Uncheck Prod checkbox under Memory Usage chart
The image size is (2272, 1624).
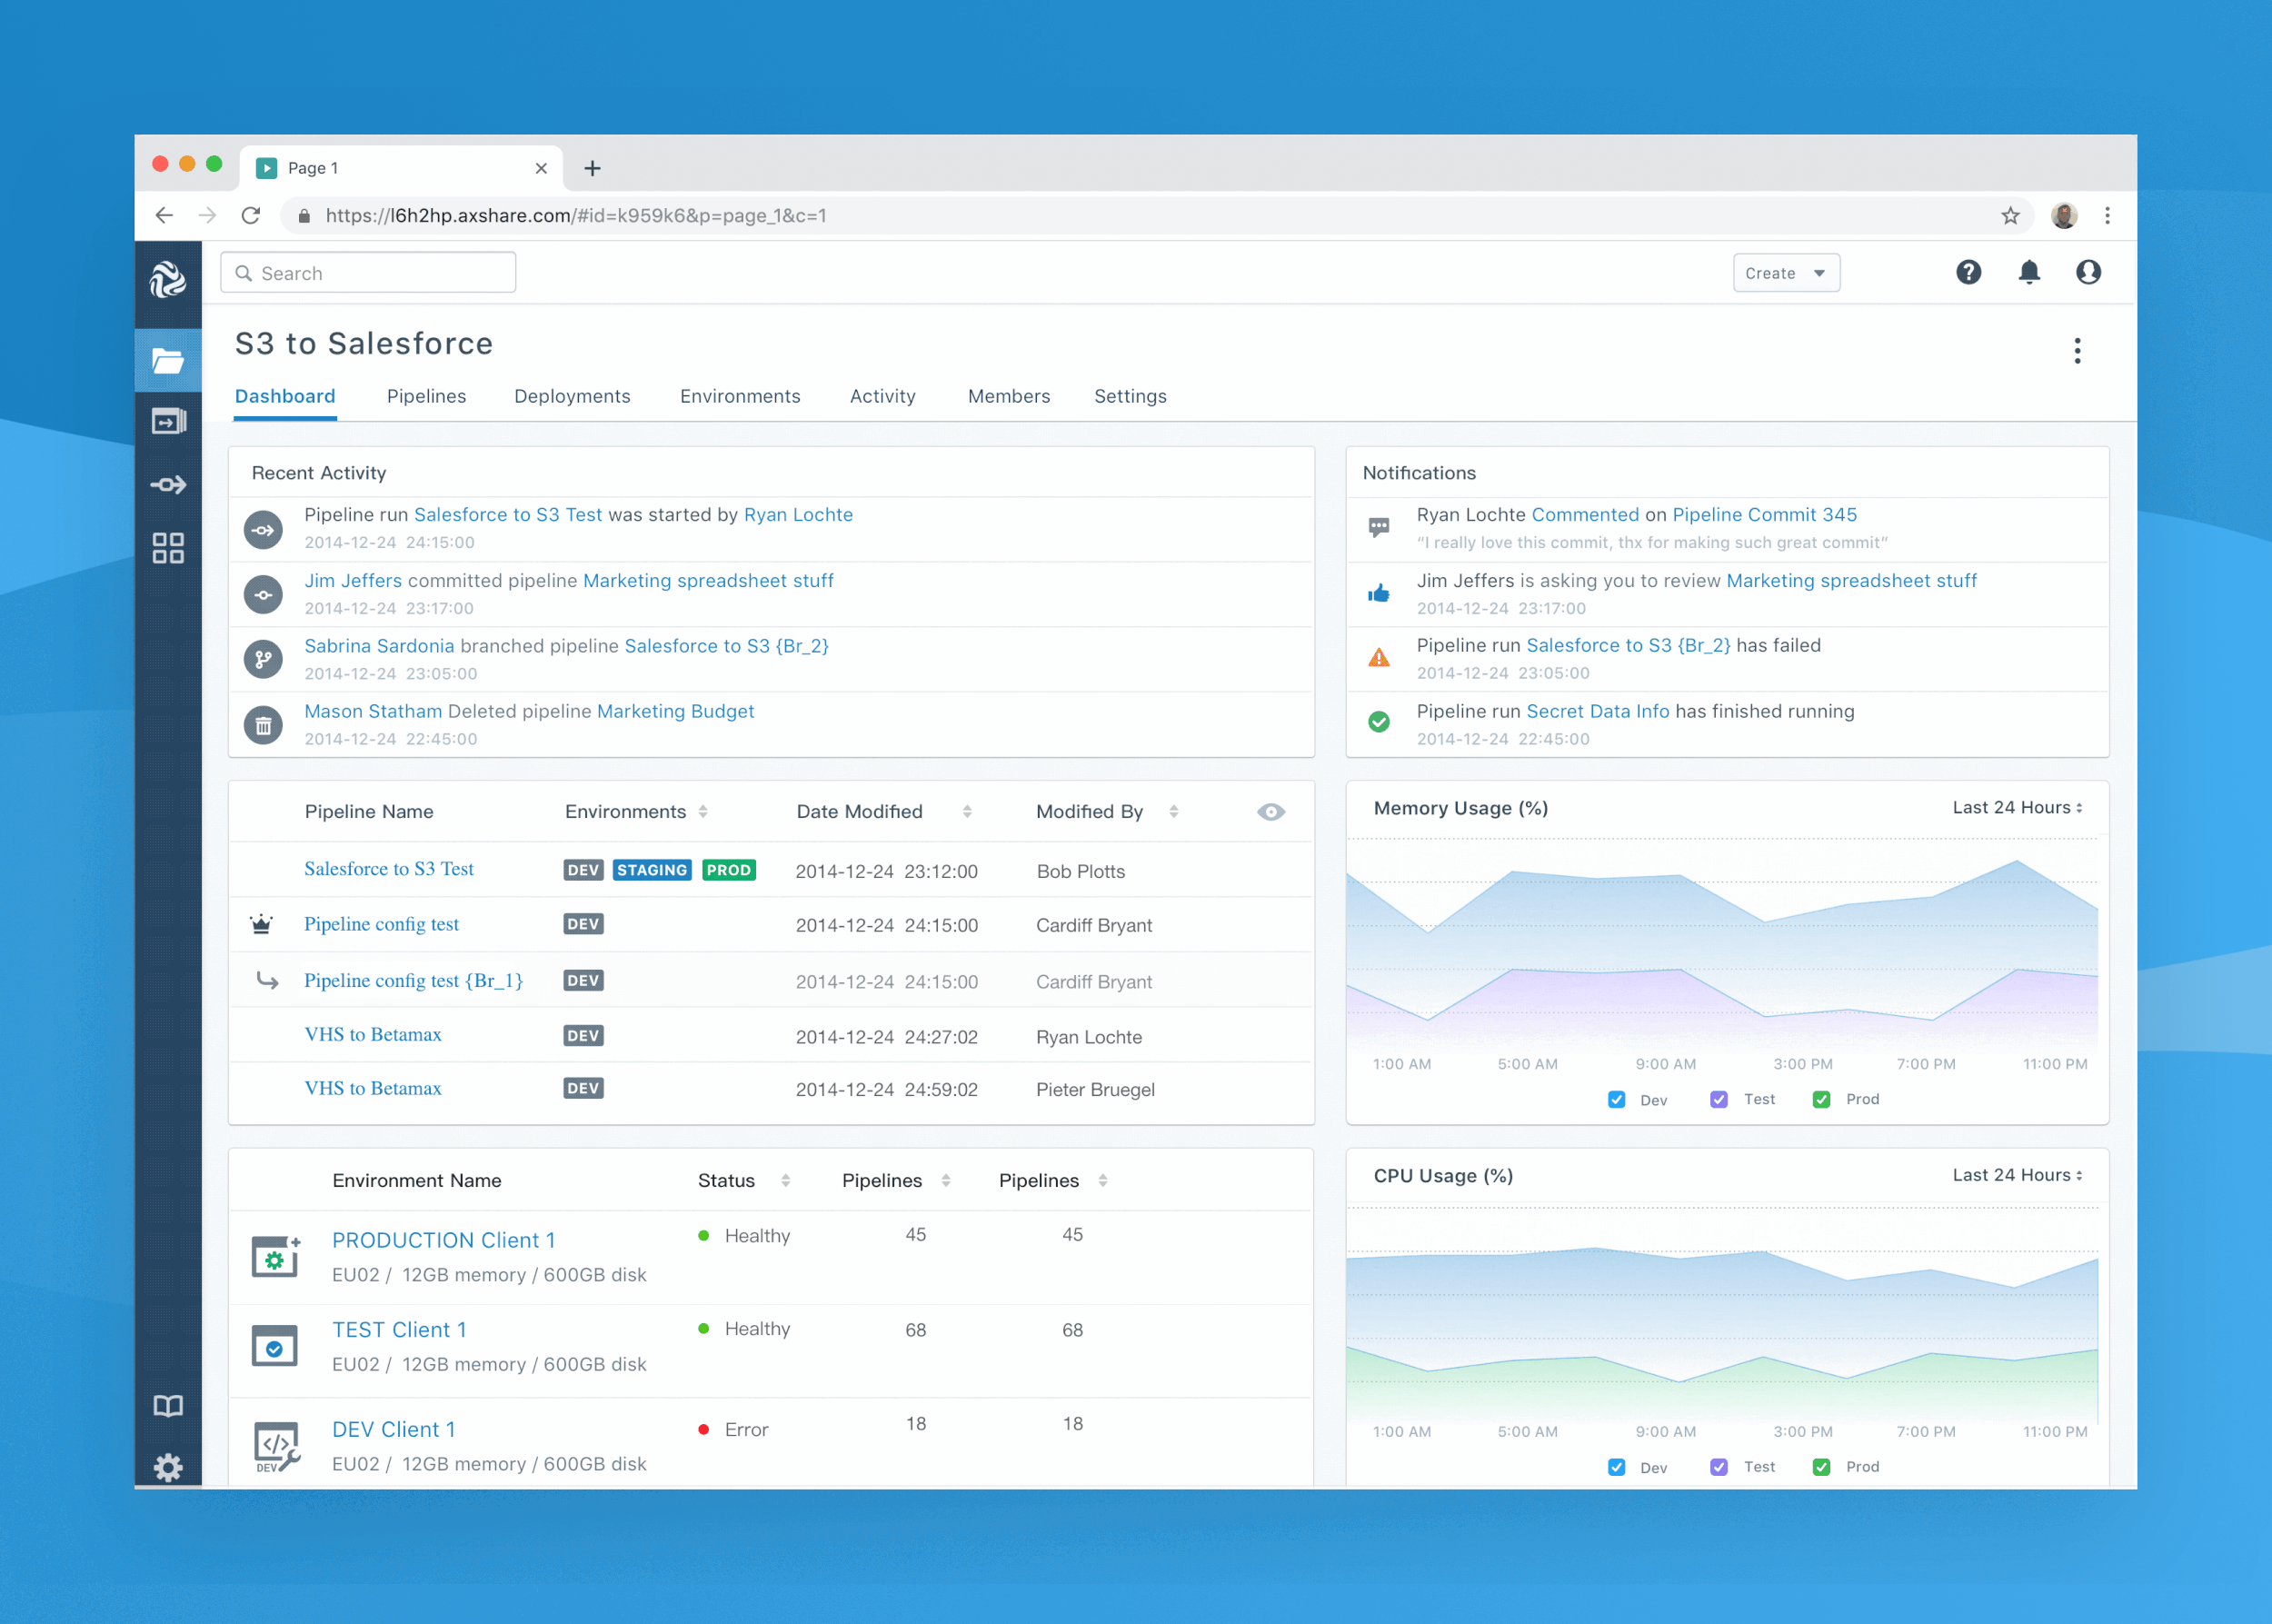click(x=1821, y=1099)
